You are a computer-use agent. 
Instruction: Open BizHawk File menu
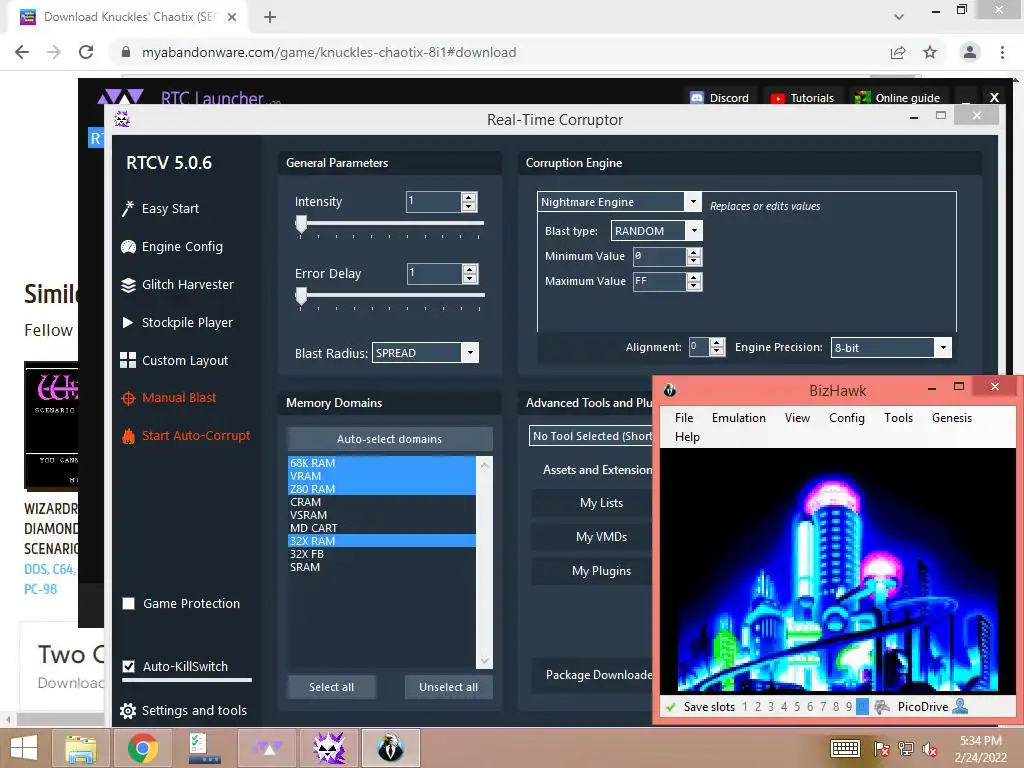pos(684,418)
